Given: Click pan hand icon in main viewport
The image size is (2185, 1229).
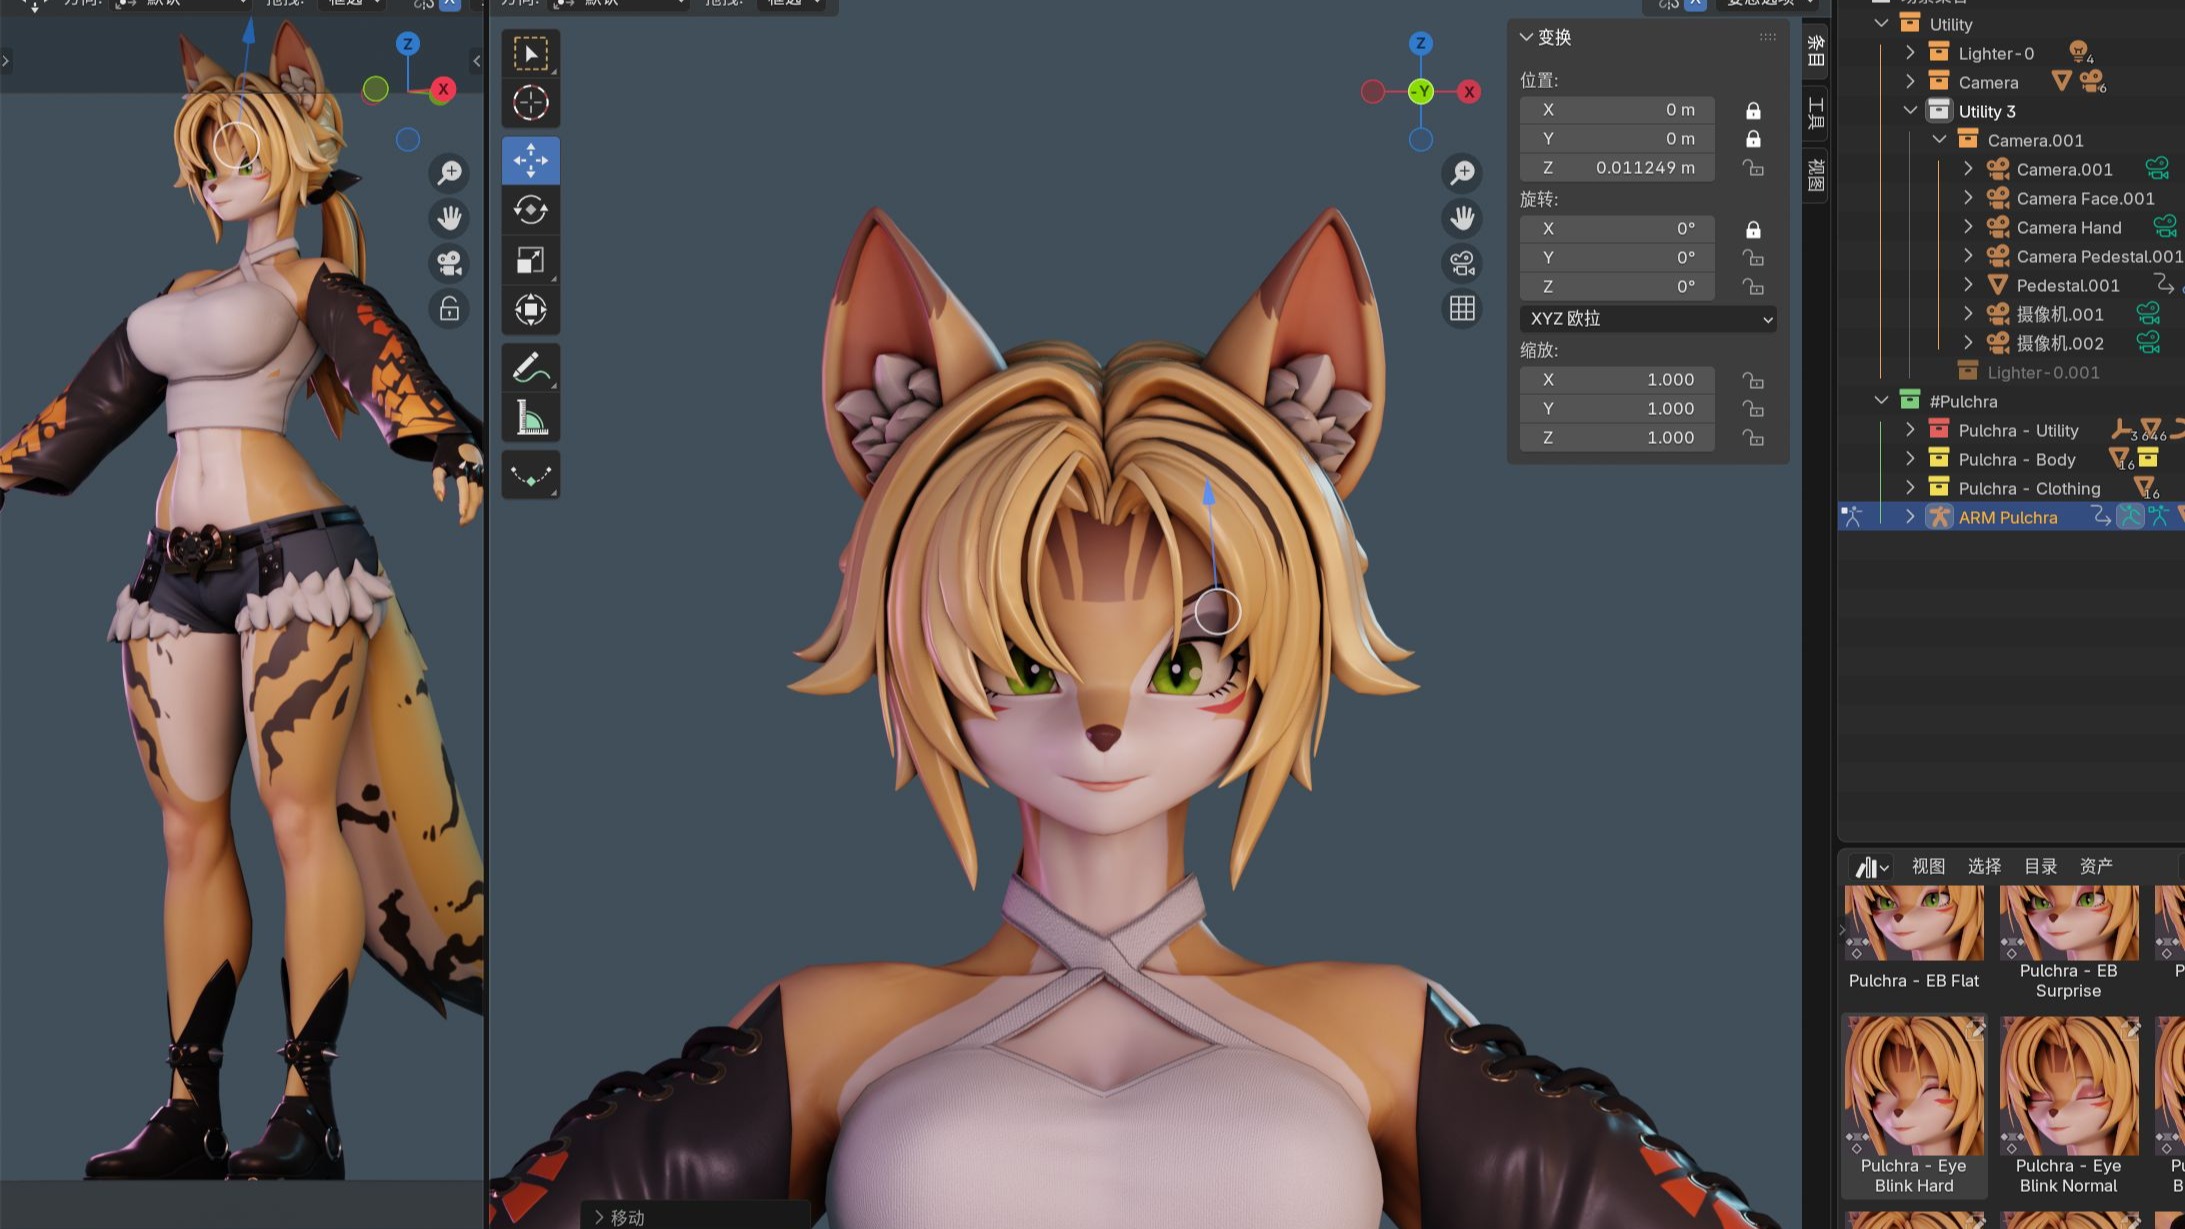Looking at the screenshot, I should [1462, 218].
